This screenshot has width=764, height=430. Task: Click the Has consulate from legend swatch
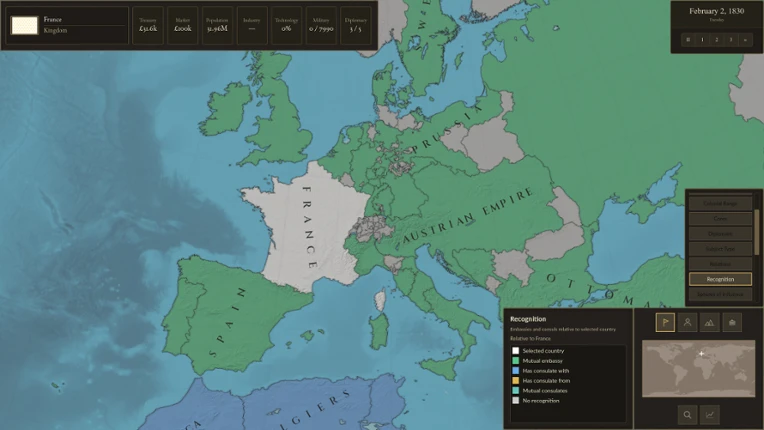coord(516,381)
